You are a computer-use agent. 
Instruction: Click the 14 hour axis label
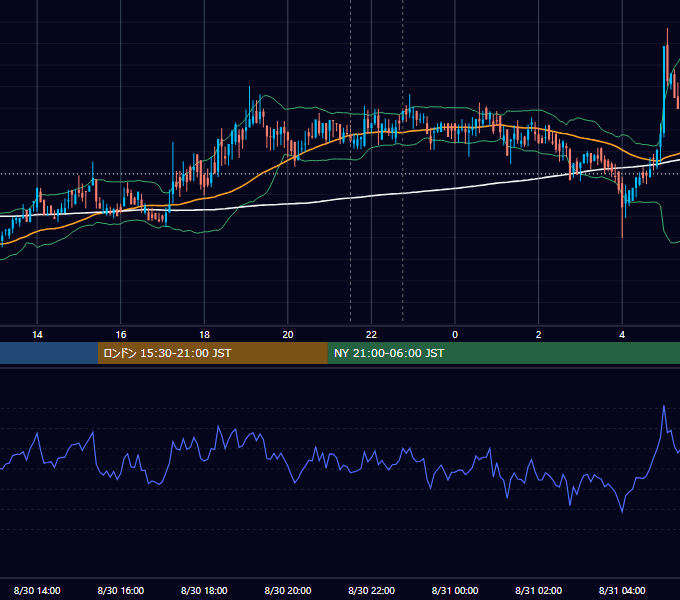[37, 335]
